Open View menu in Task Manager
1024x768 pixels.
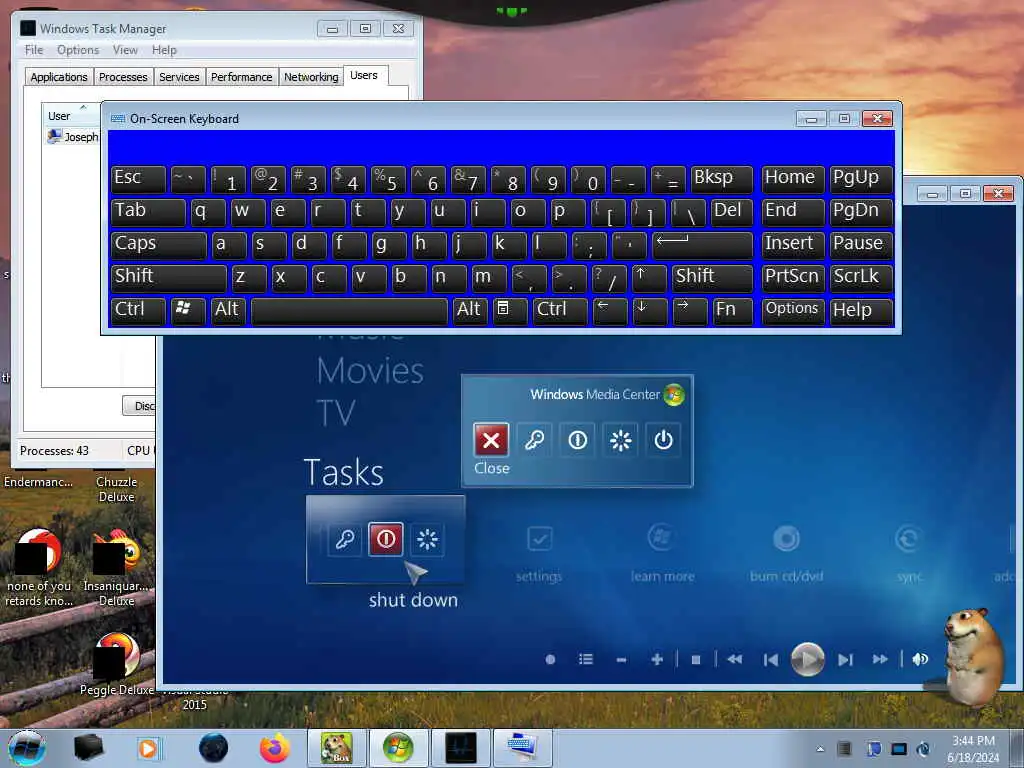point(125,50)
